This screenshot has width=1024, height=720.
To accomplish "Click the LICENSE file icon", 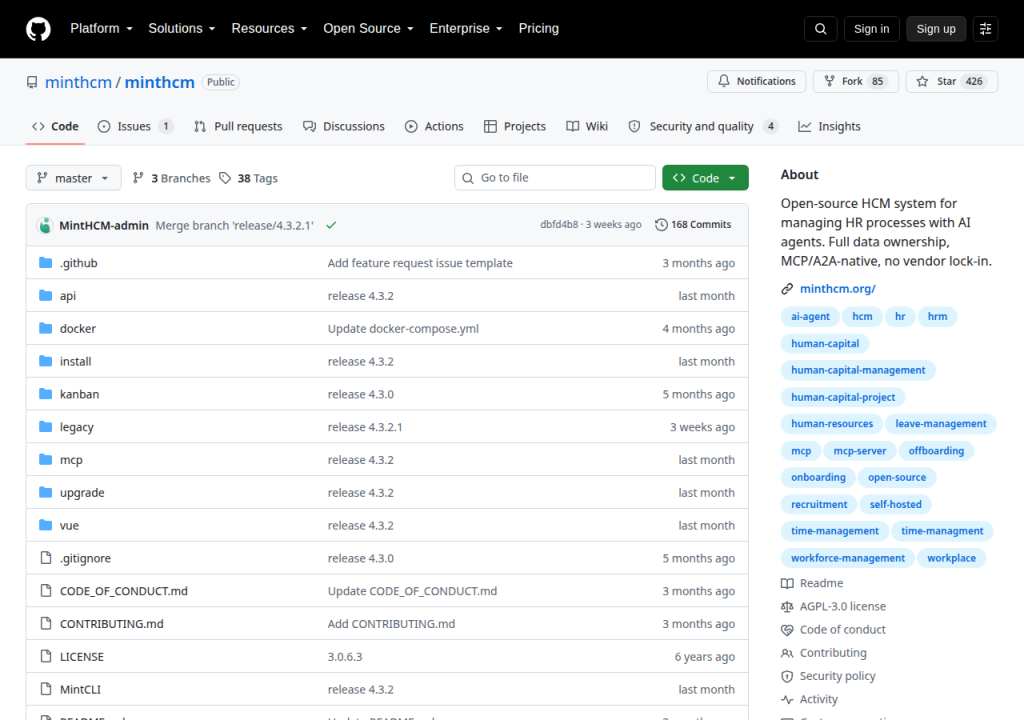I will pos(45,656).
